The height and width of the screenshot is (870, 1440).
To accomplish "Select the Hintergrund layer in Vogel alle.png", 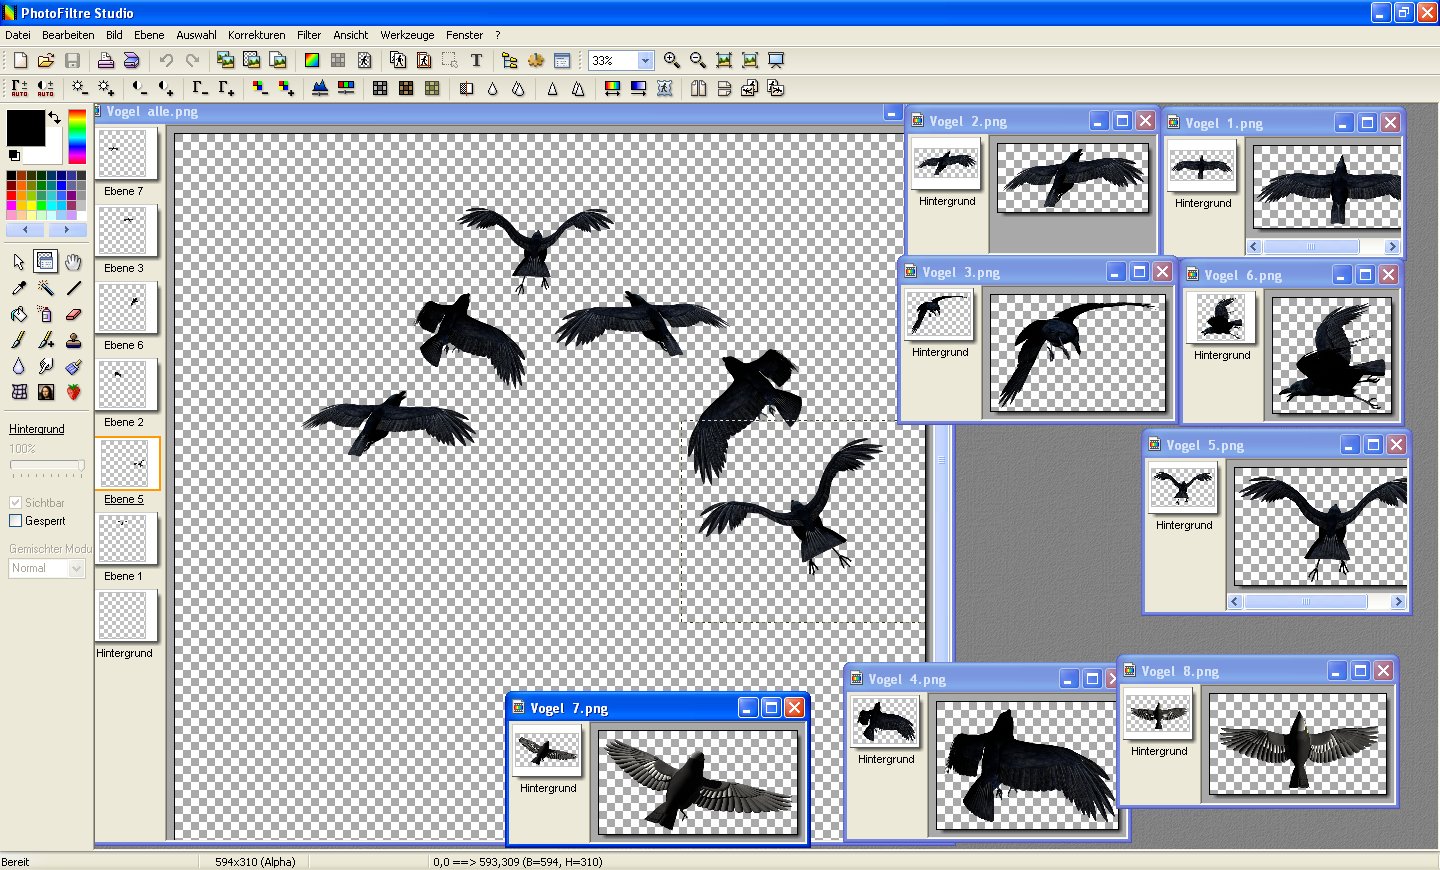I will (126, 616).
